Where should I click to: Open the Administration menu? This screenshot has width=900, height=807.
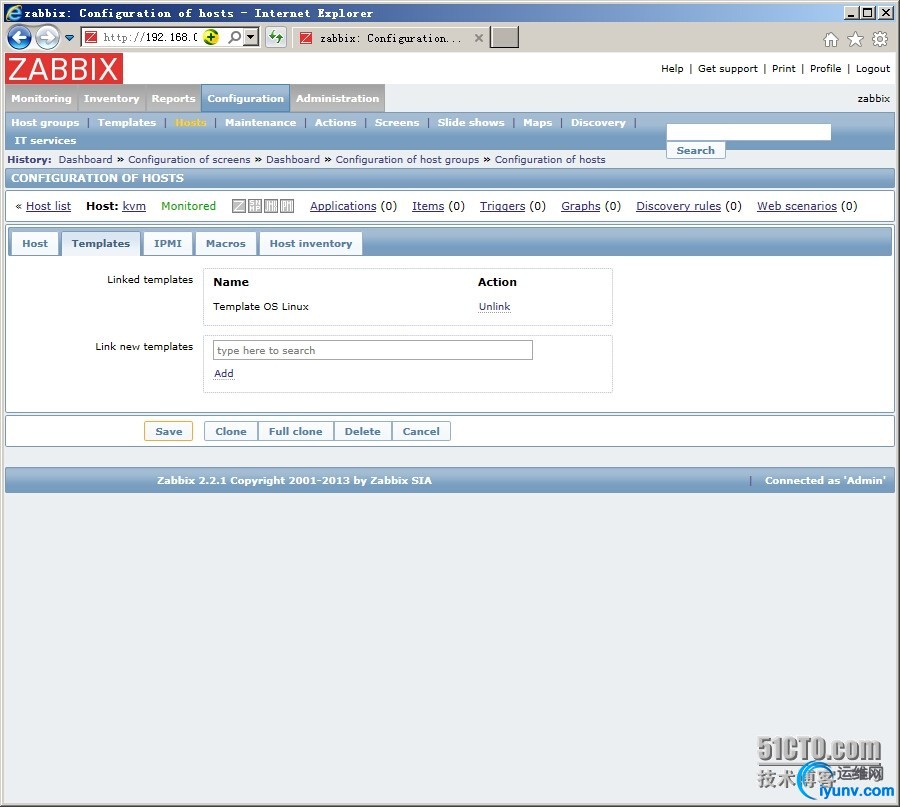[338, 98]
